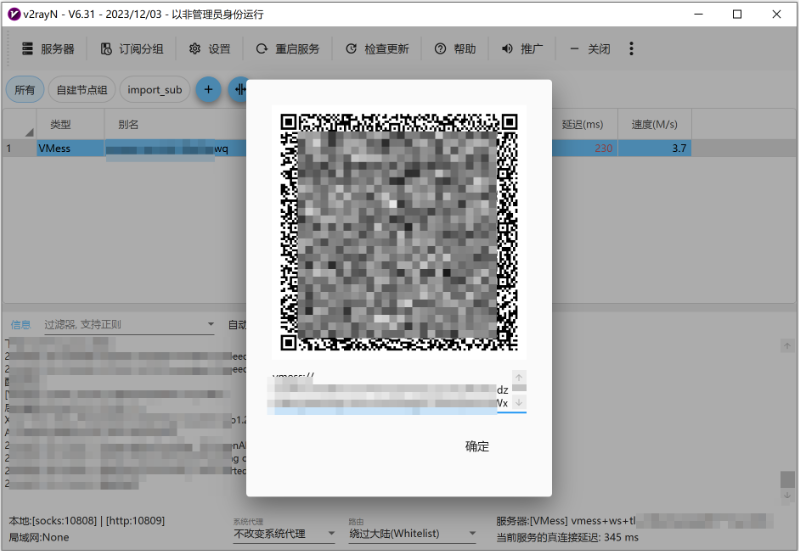This screenshot has height=551, width=799.
Task: Click the log panel scroll-up arrow
Action: pos(787,346)
